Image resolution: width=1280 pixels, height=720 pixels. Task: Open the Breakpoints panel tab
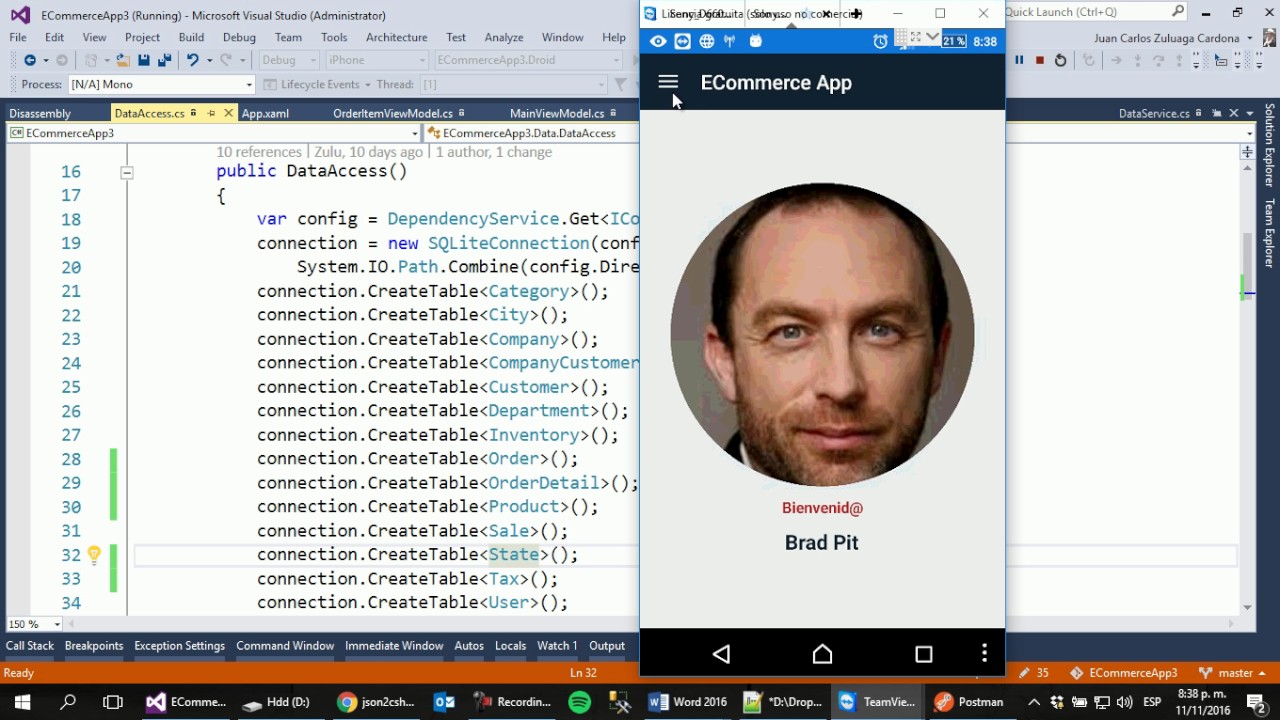click(x=94, y=646)
